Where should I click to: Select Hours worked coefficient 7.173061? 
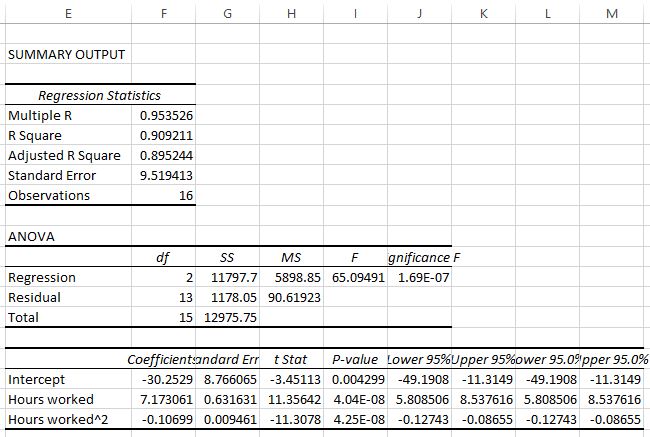pos(166,399)
